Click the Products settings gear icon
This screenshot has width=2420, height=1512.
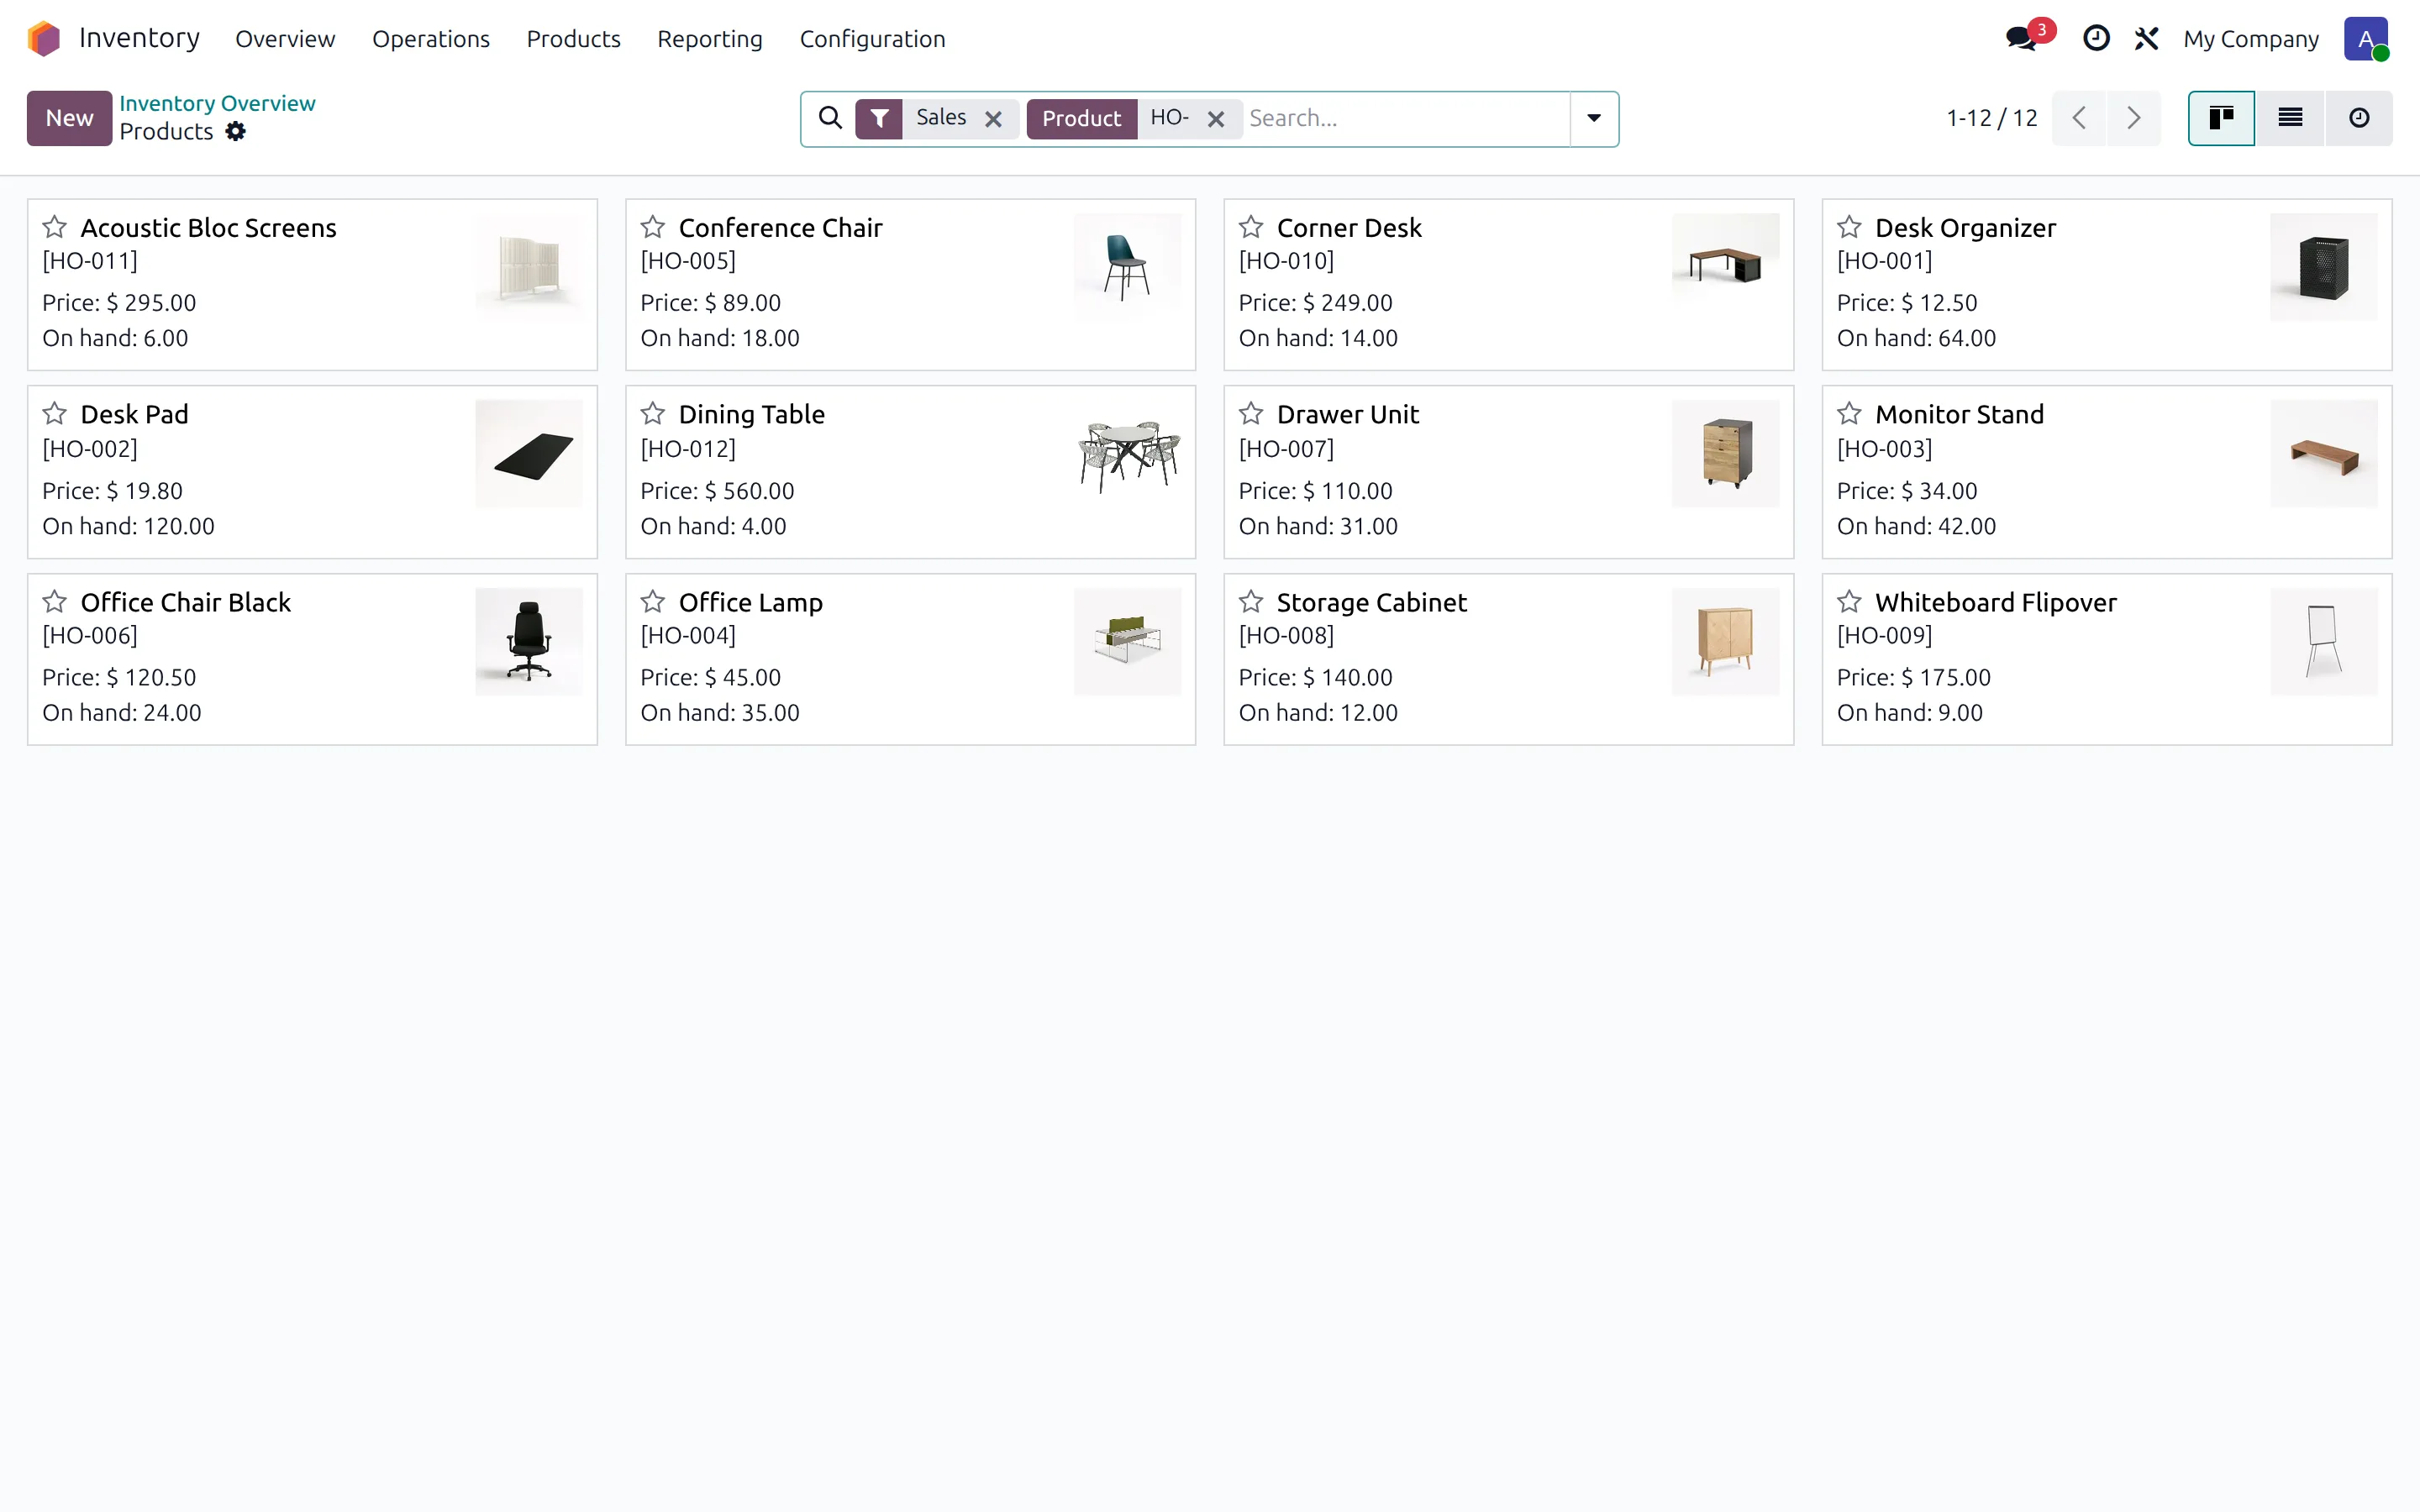tap(235, 131)
